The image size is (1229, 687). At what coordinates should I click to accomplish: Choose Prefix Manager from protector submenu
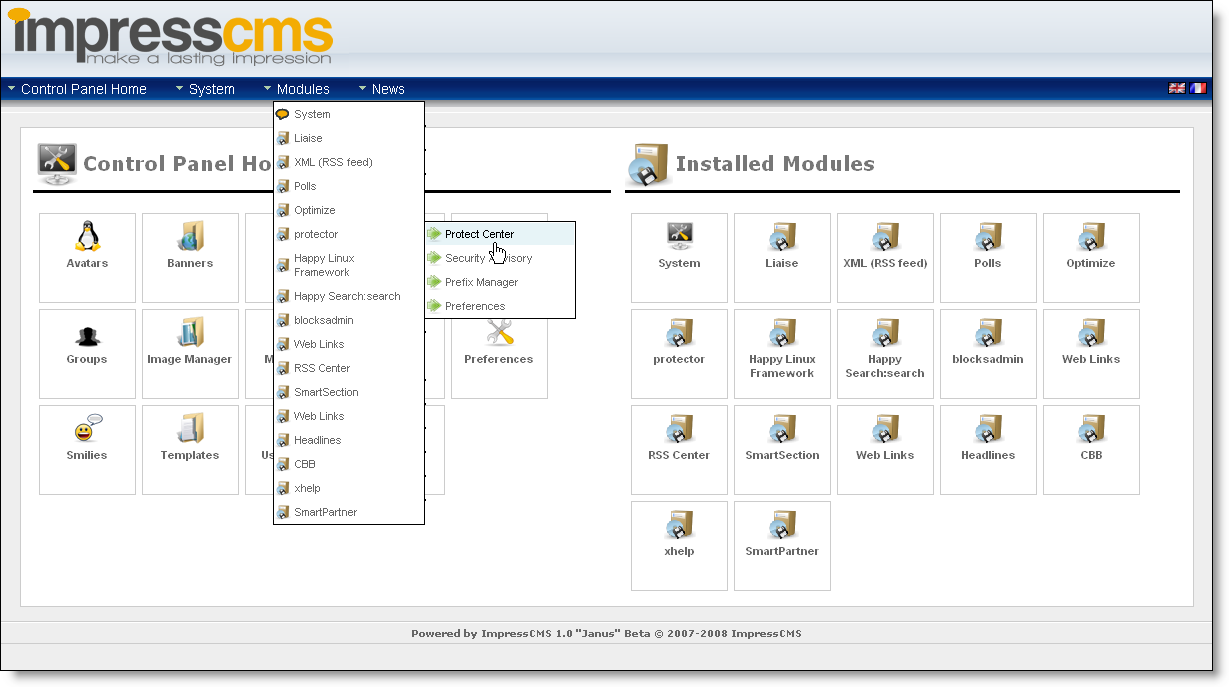coord(481,282)
